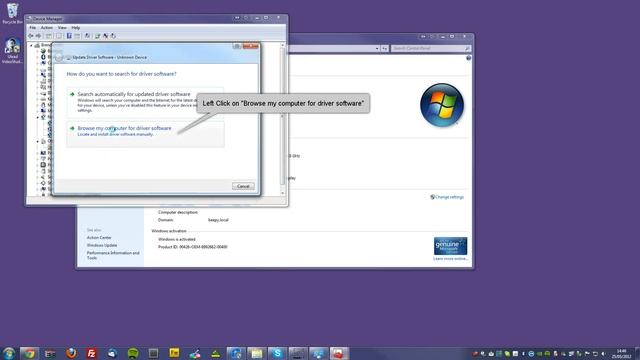Click Device Manager toolbar Forward arrow
This screenshot has height=360, width=640.
38,36
